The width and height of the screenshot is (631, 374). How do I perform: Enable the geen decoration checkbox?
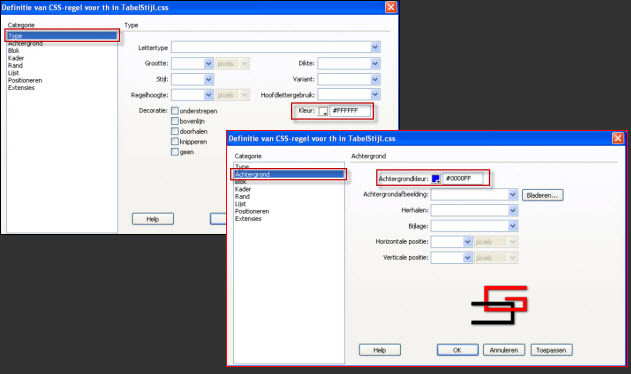tap(175, 152)
